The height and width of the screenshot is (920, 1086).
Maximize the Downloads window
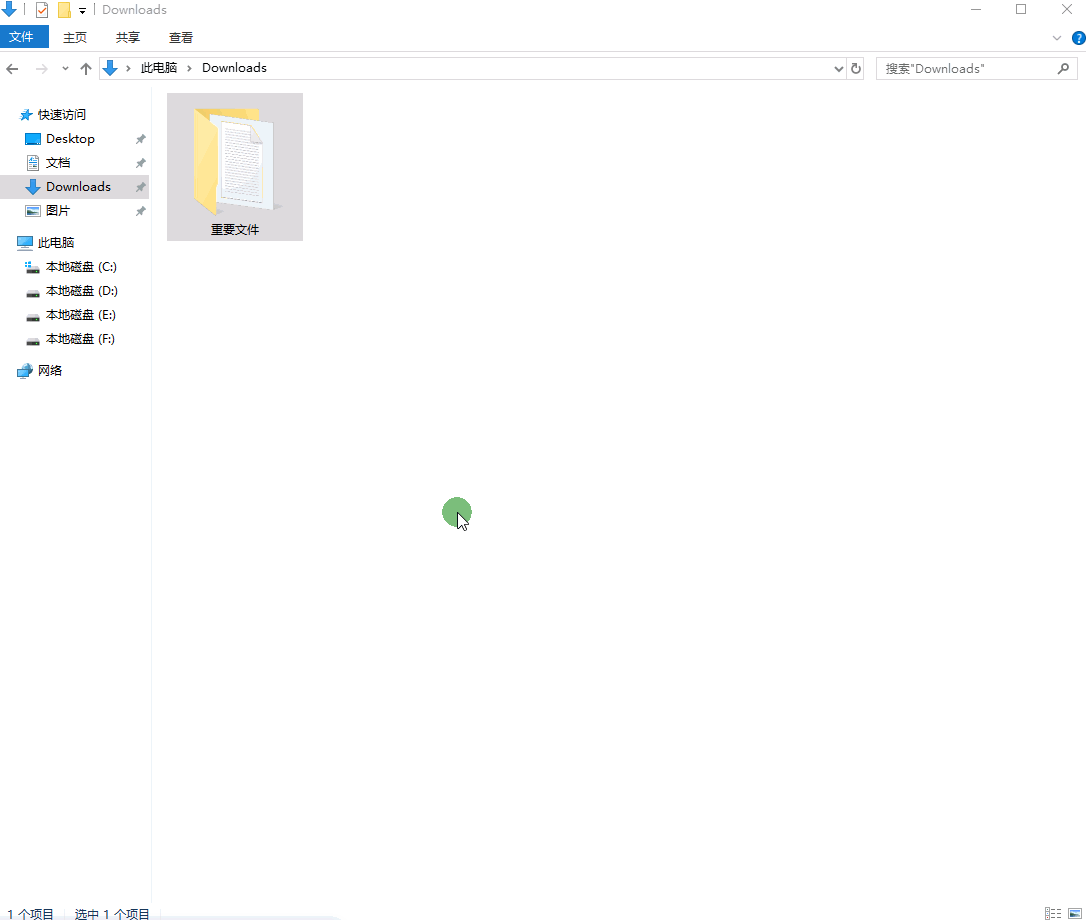[x=1021, y=10]
